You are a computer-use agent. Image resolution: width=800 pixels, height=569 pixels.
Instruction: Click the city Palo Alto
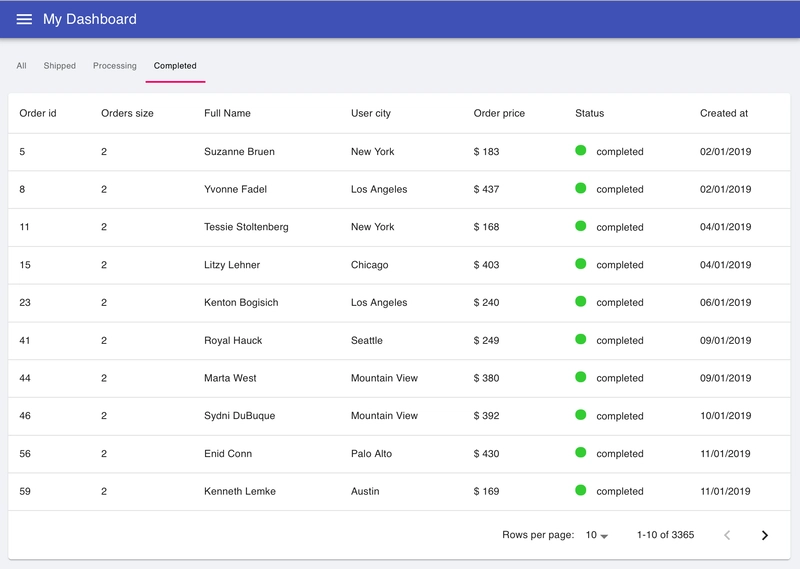point(371,454)
